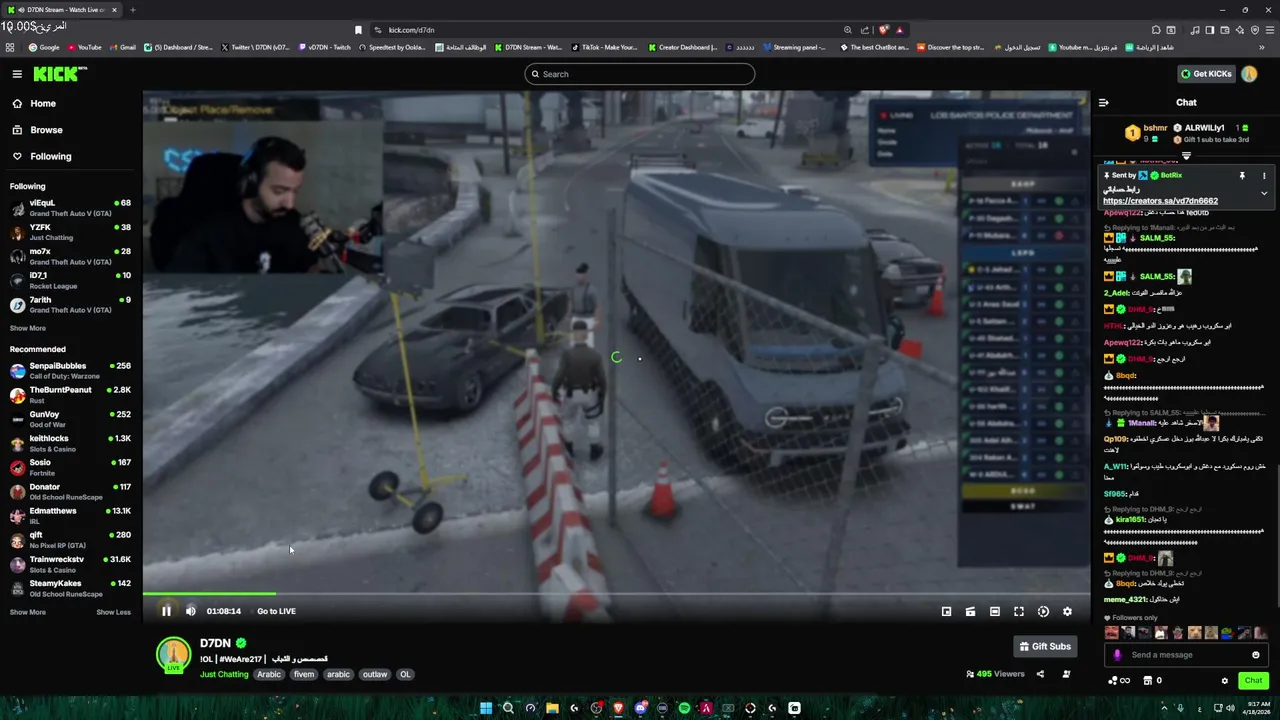This screenshot has height=720, width=1280.
Task: Open recommended channel Trainwreckstv
Action: [70, 564]
